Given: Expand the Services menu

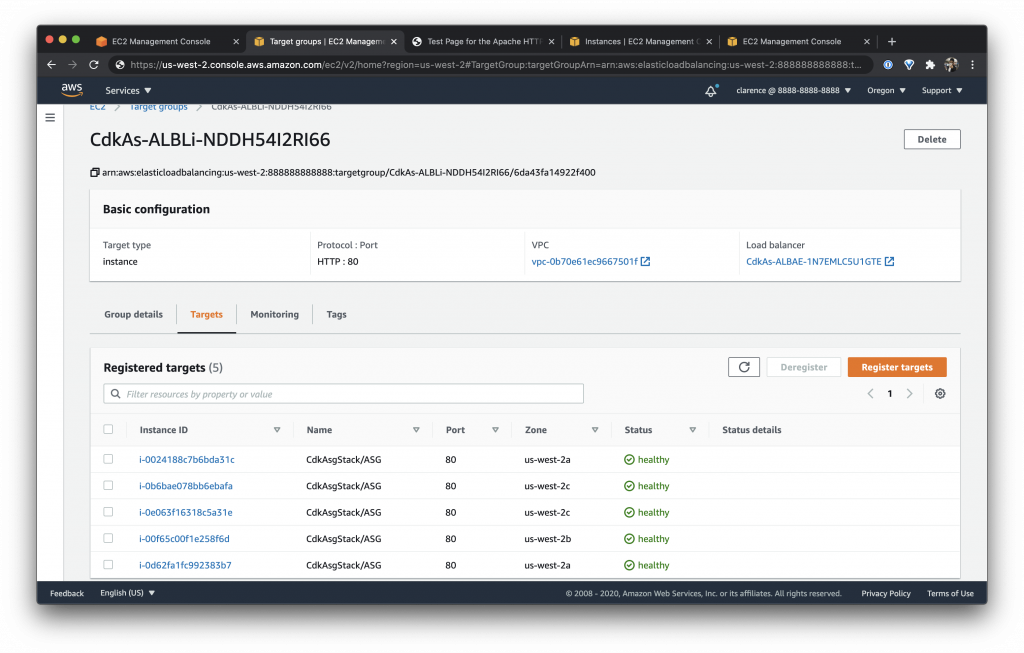Looking at the screenshot, I should [x=128, y=91].
